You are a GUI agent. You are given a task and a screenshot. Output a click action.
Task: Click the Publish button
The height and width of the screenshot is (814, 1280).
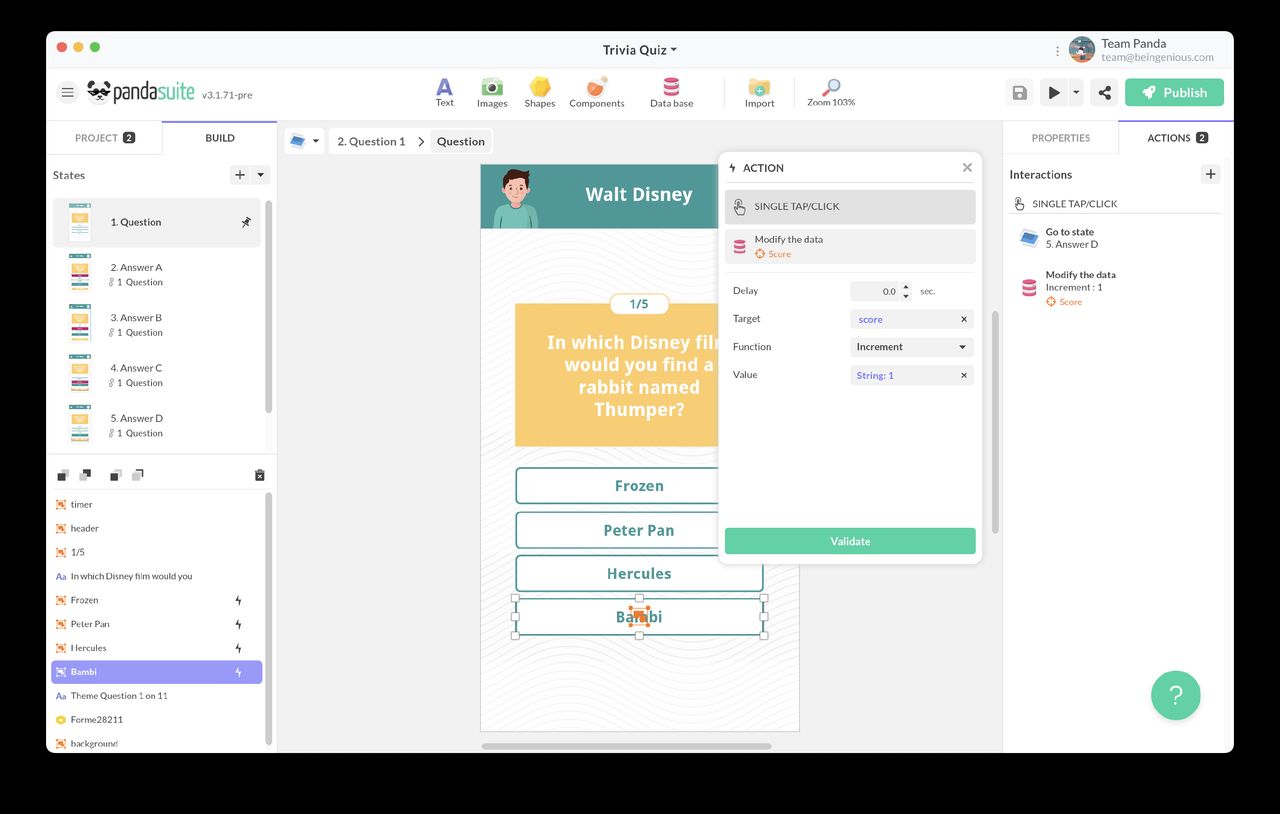tap(1174, 93)
